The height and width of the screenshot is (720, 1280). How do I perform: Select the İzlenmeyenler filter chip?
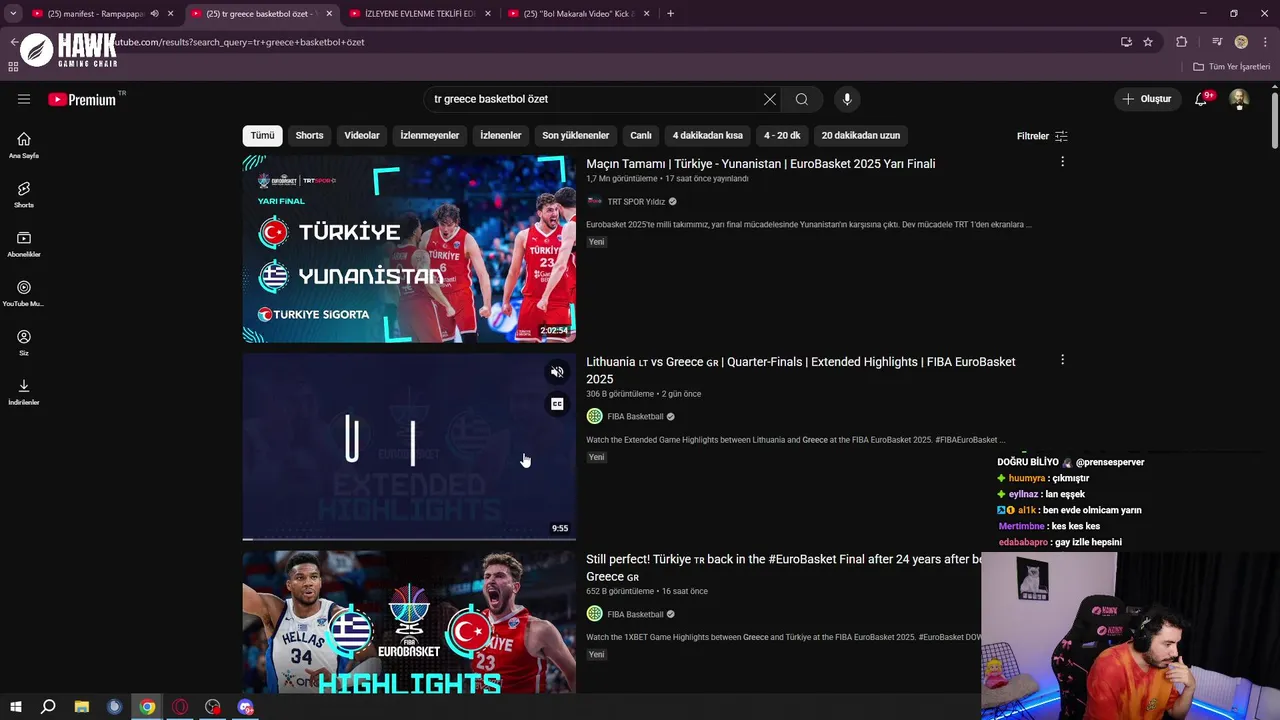click(x=429, y=136)
